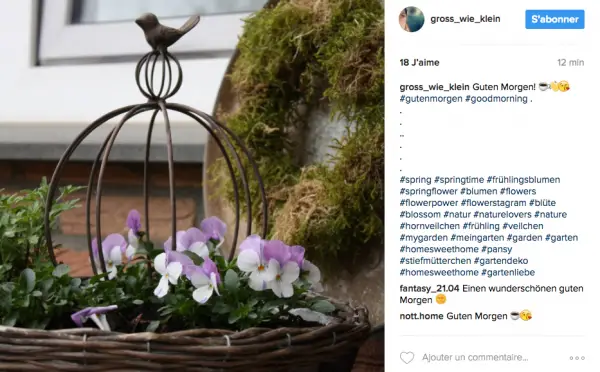The height and width of the screenshot is (372, 600).
Task: Click in the Ajouter un commentaire field
Action: coord(475,357)
